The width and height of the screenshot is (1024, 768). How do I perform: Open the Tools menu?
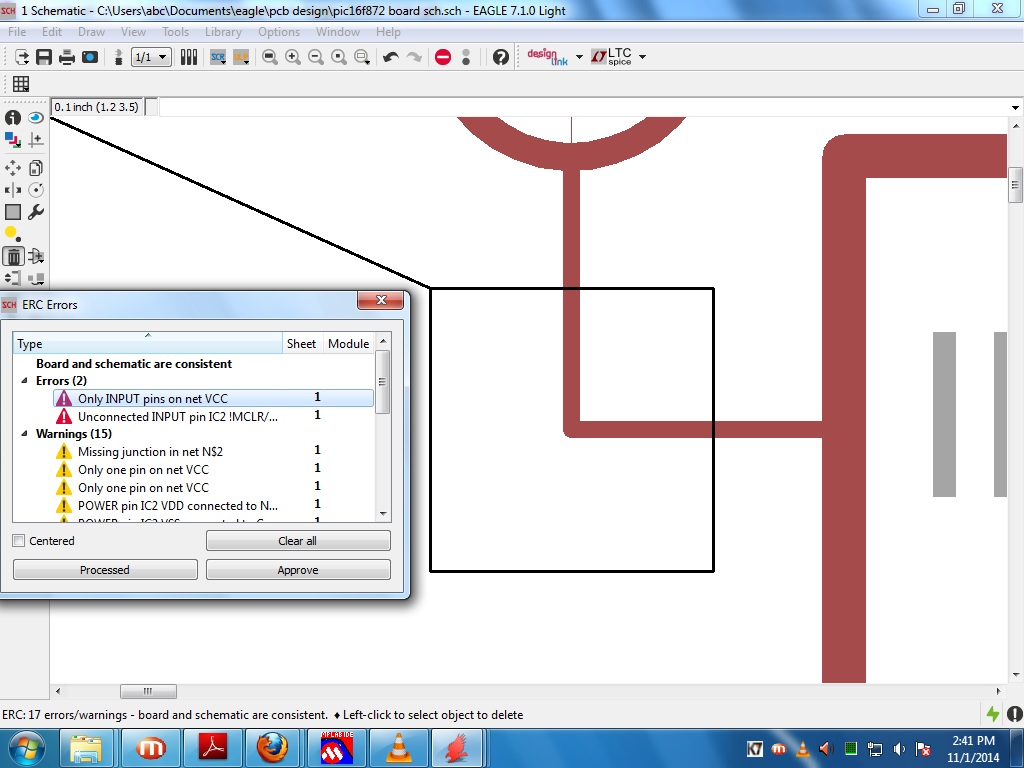point(175,31)
